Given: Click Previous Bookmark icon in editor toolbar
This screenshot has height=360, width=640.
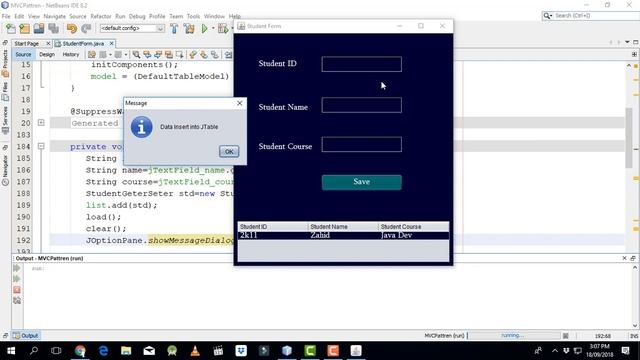Looking at the screenshot, I should (x=193, y=54).
